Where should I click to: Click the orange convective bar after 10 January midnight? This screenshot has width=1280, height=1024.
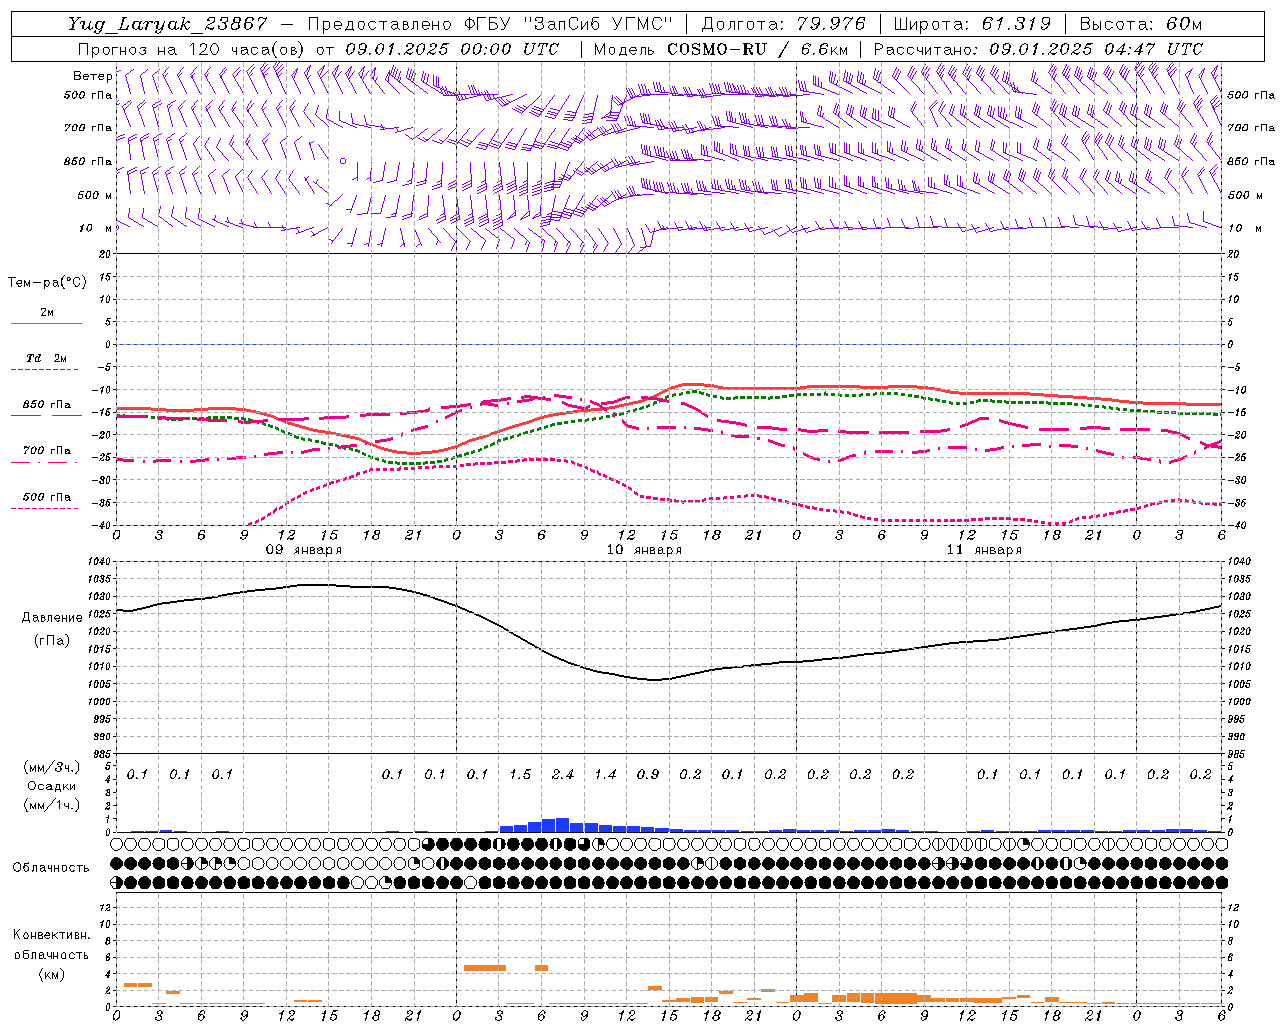click(x=485, y=968)
